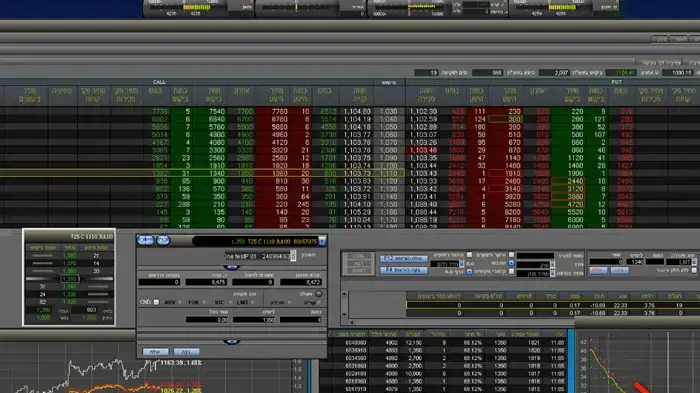The image size is (700, 393).
Task: Toggle the bottom-row checkbox in strategy panel
Action: pos(511,272)
